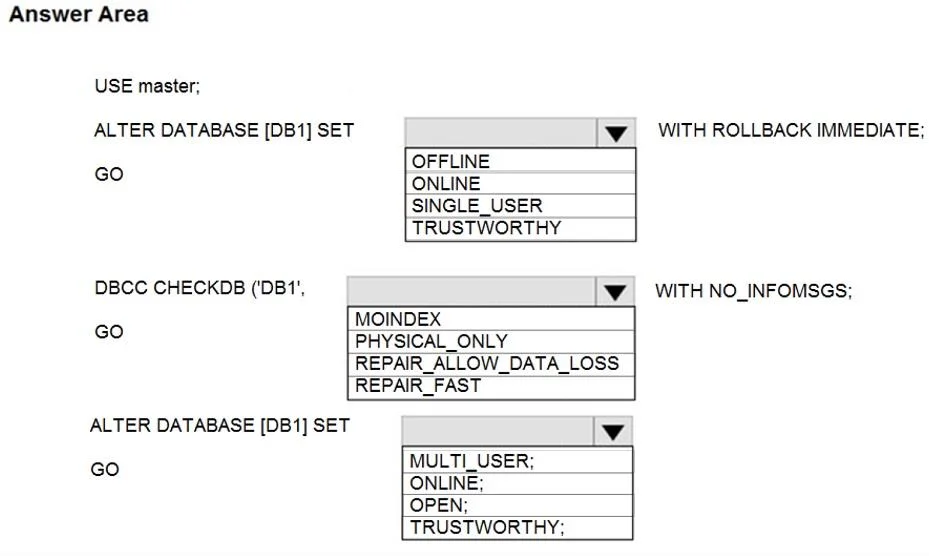Select OFFLINE in the first list
The image size is (929, 556).
tap(520, 161)
